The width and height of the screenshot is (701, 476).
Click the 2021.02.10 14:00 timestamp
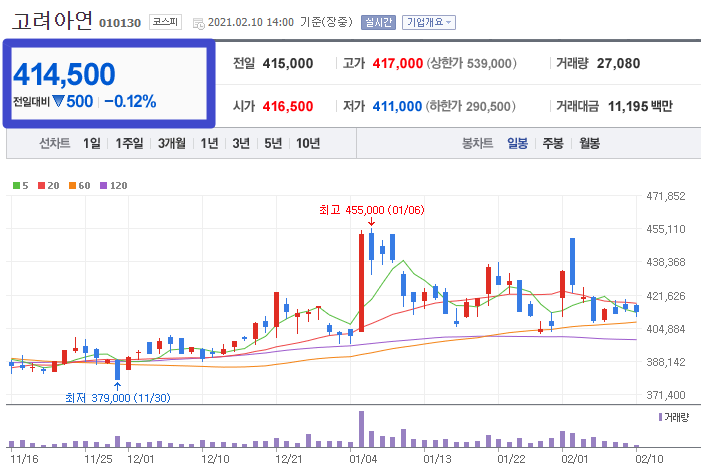tap(251, 22)
